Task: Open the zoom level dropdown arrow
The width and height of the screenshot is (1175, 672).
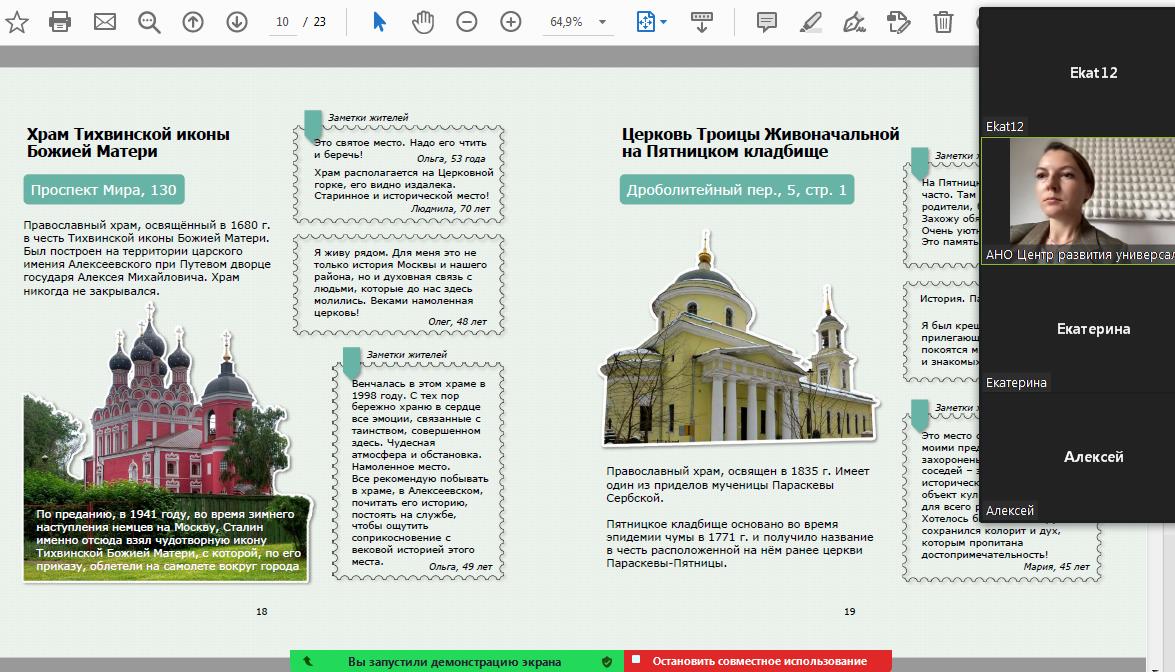Action: point(602,22)
